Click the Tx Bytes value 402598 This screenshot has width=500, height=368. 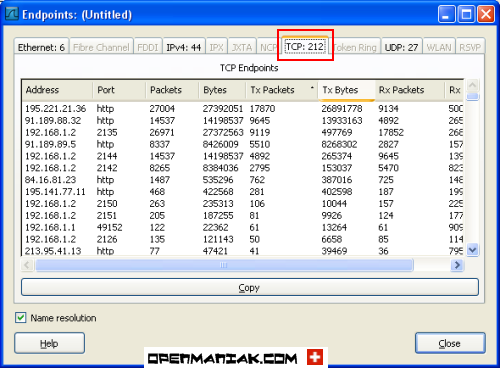coord(337,192)
